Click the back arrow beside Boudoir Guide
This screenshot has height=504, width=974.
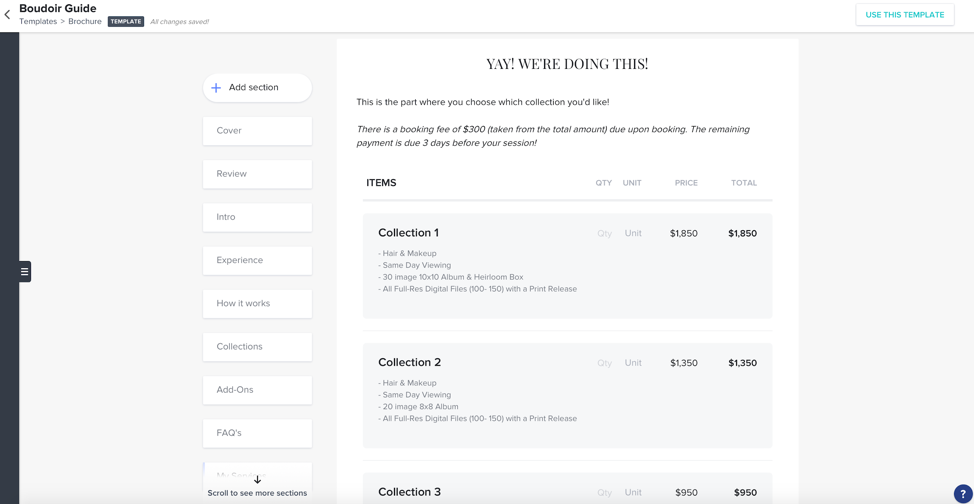click(x=7, y=14)
